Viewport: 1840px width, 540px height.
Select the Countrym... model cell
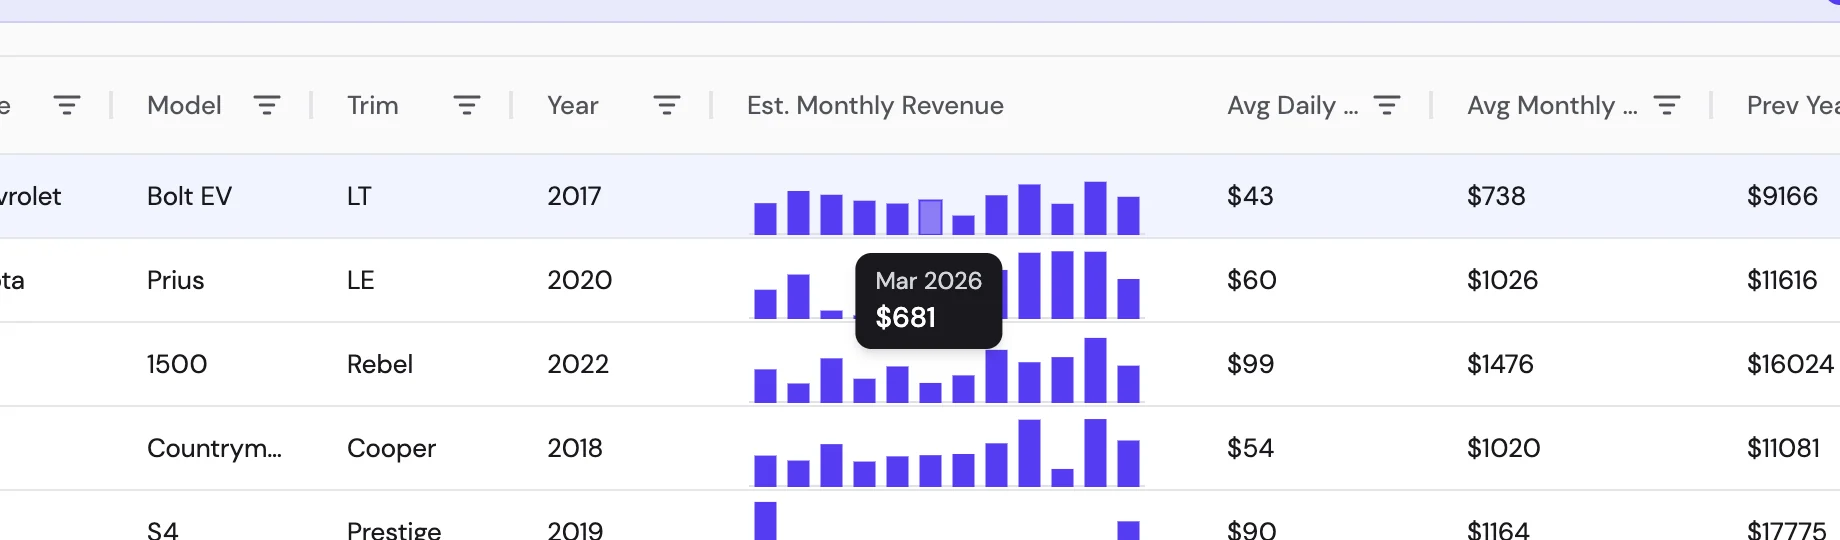pyautogui.click(x=214, y=448)
